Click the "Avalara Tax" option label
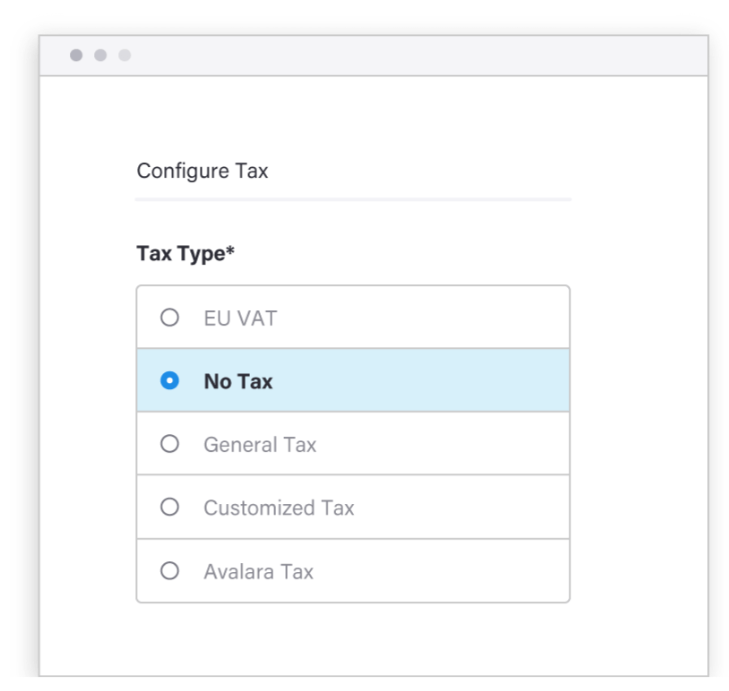 click(x=258, y=572)
